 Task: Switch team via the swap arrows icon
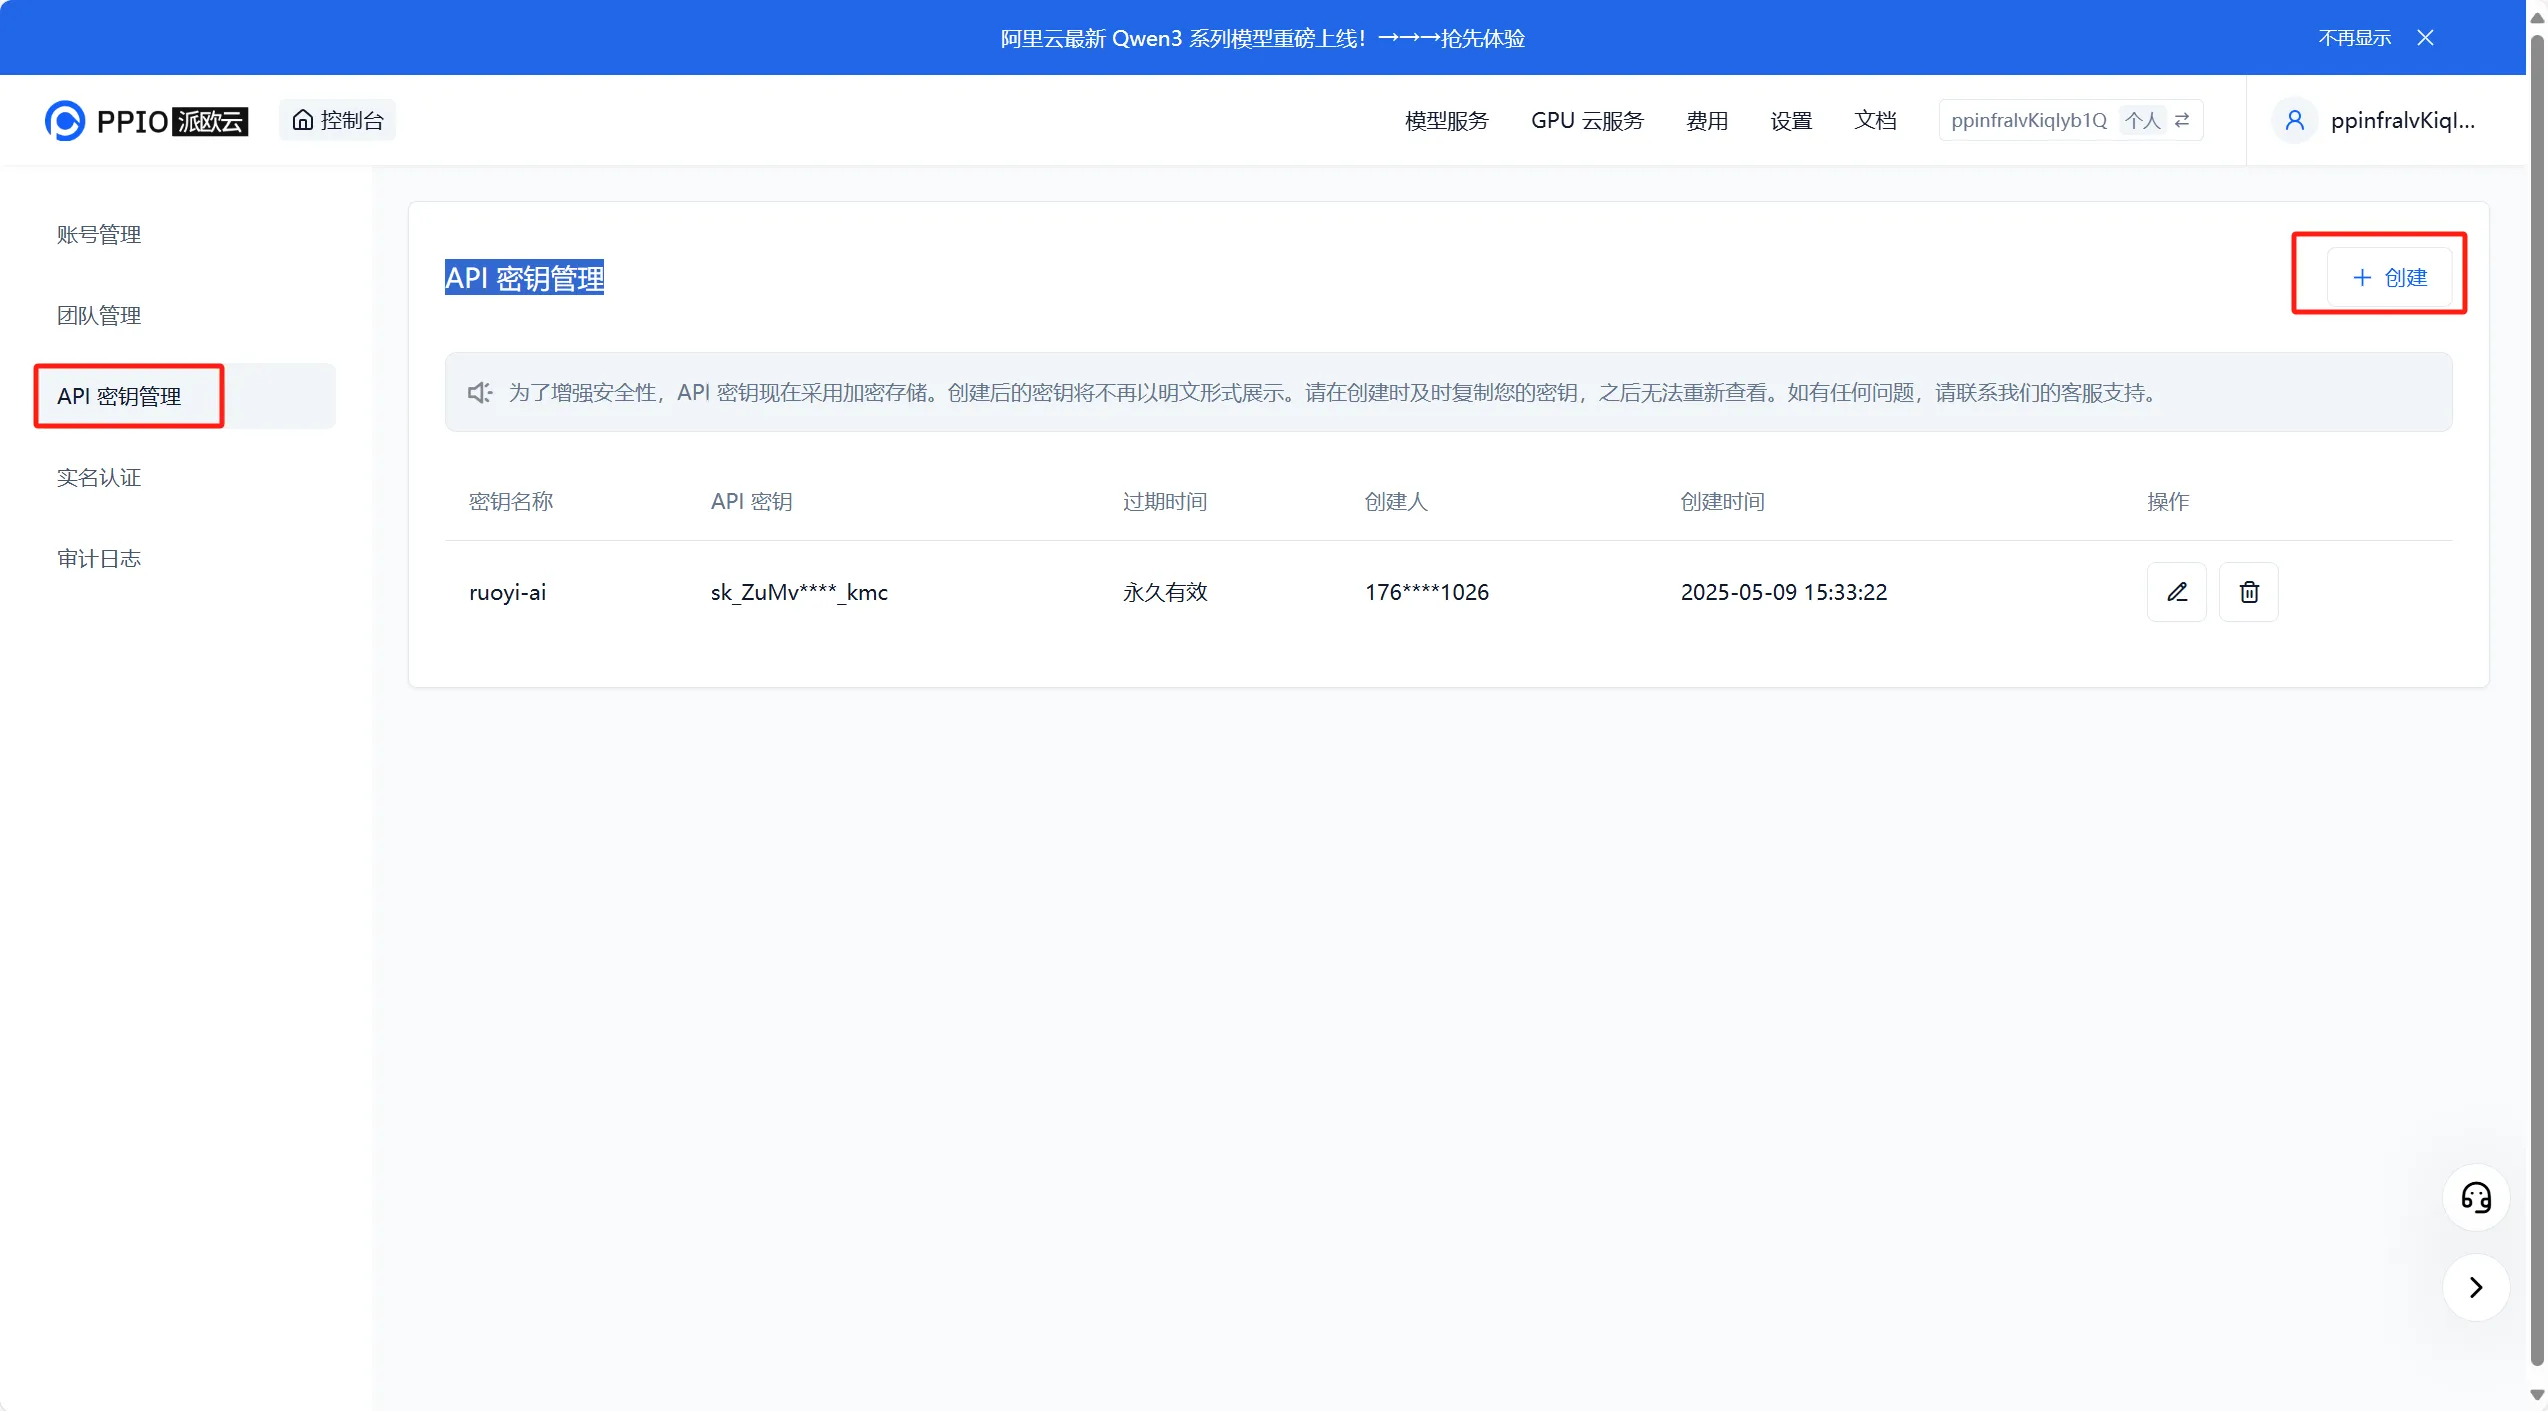coord(2182,121)
